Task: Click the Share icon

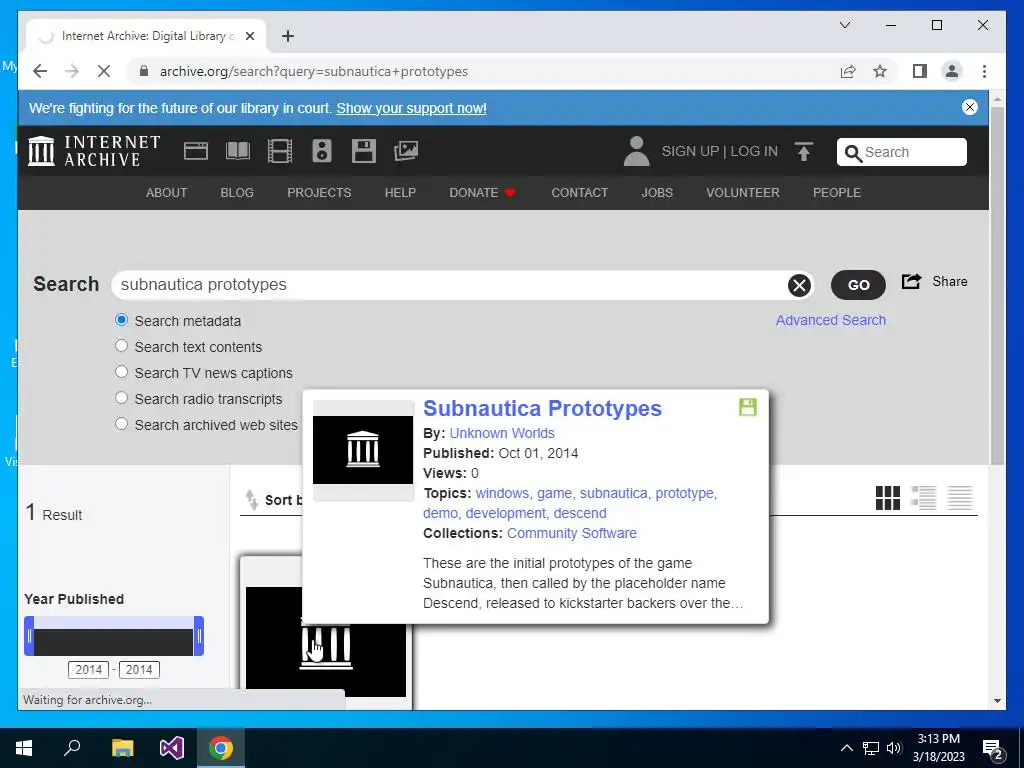Action: [x=911, y=281]
